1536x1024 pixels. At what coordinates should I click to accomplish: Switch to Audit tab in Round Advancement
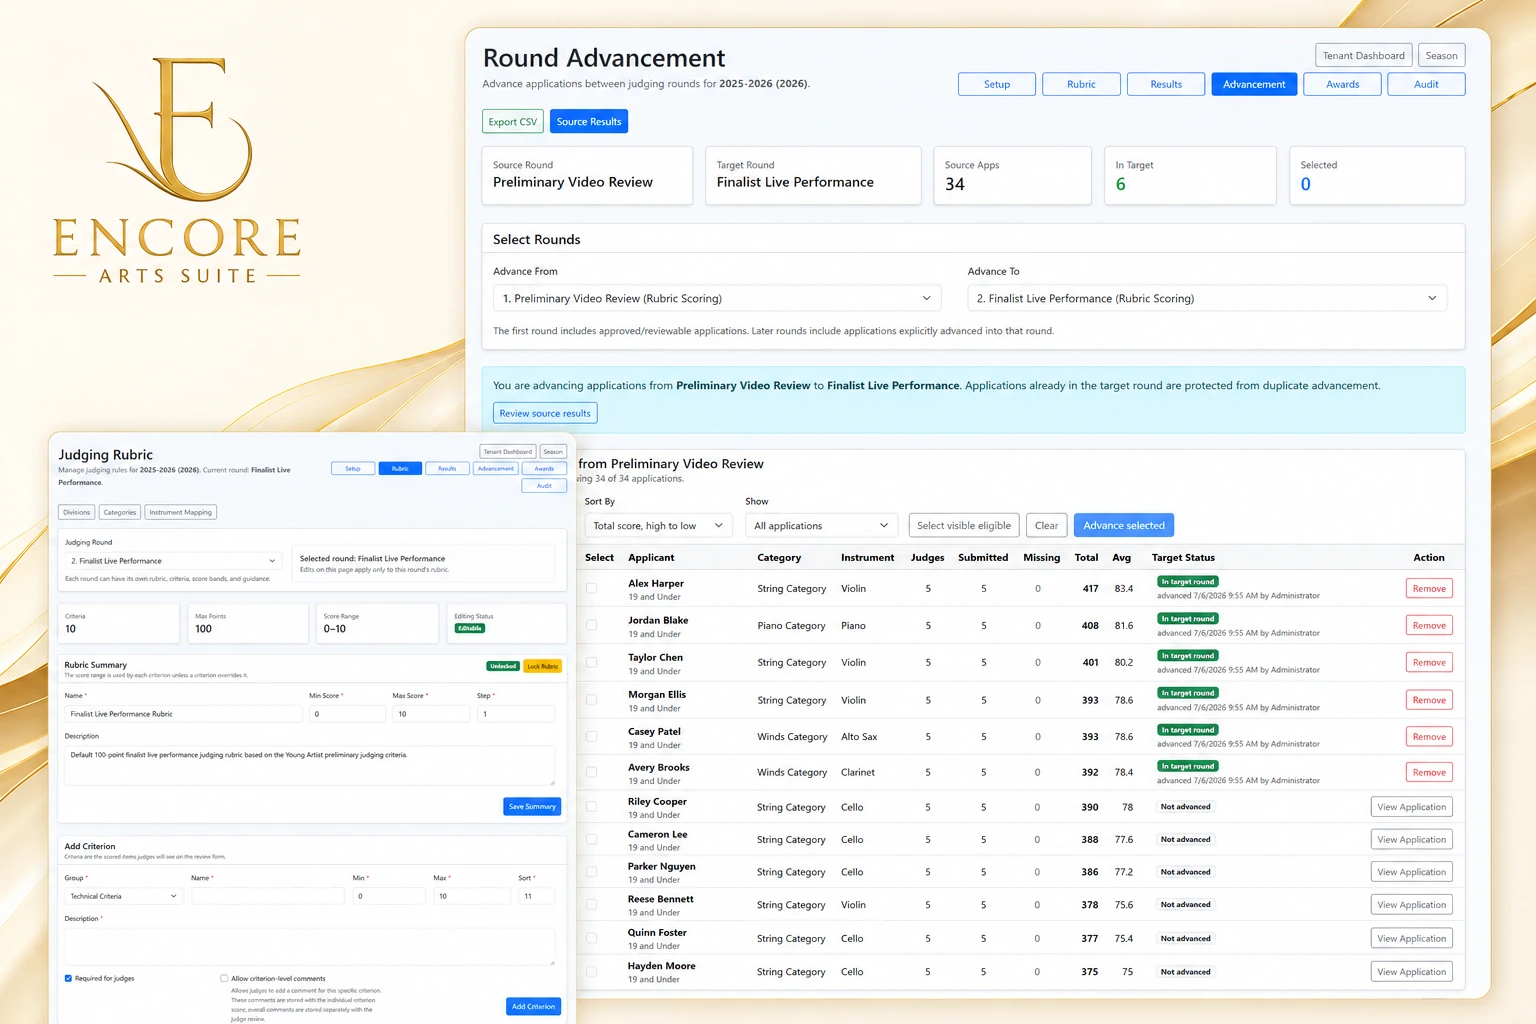tap(1426, 84)
